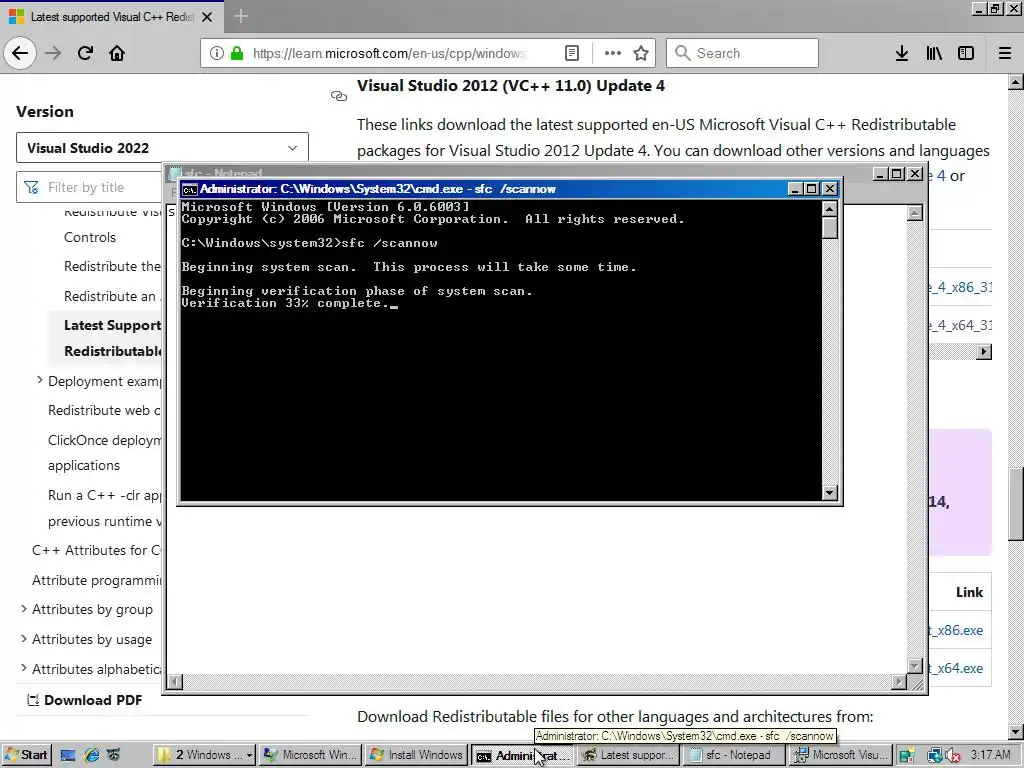The height and width of the screenshot is (768, 1024).
Task: Click the browser Search box
Action: tap(742, 53)
